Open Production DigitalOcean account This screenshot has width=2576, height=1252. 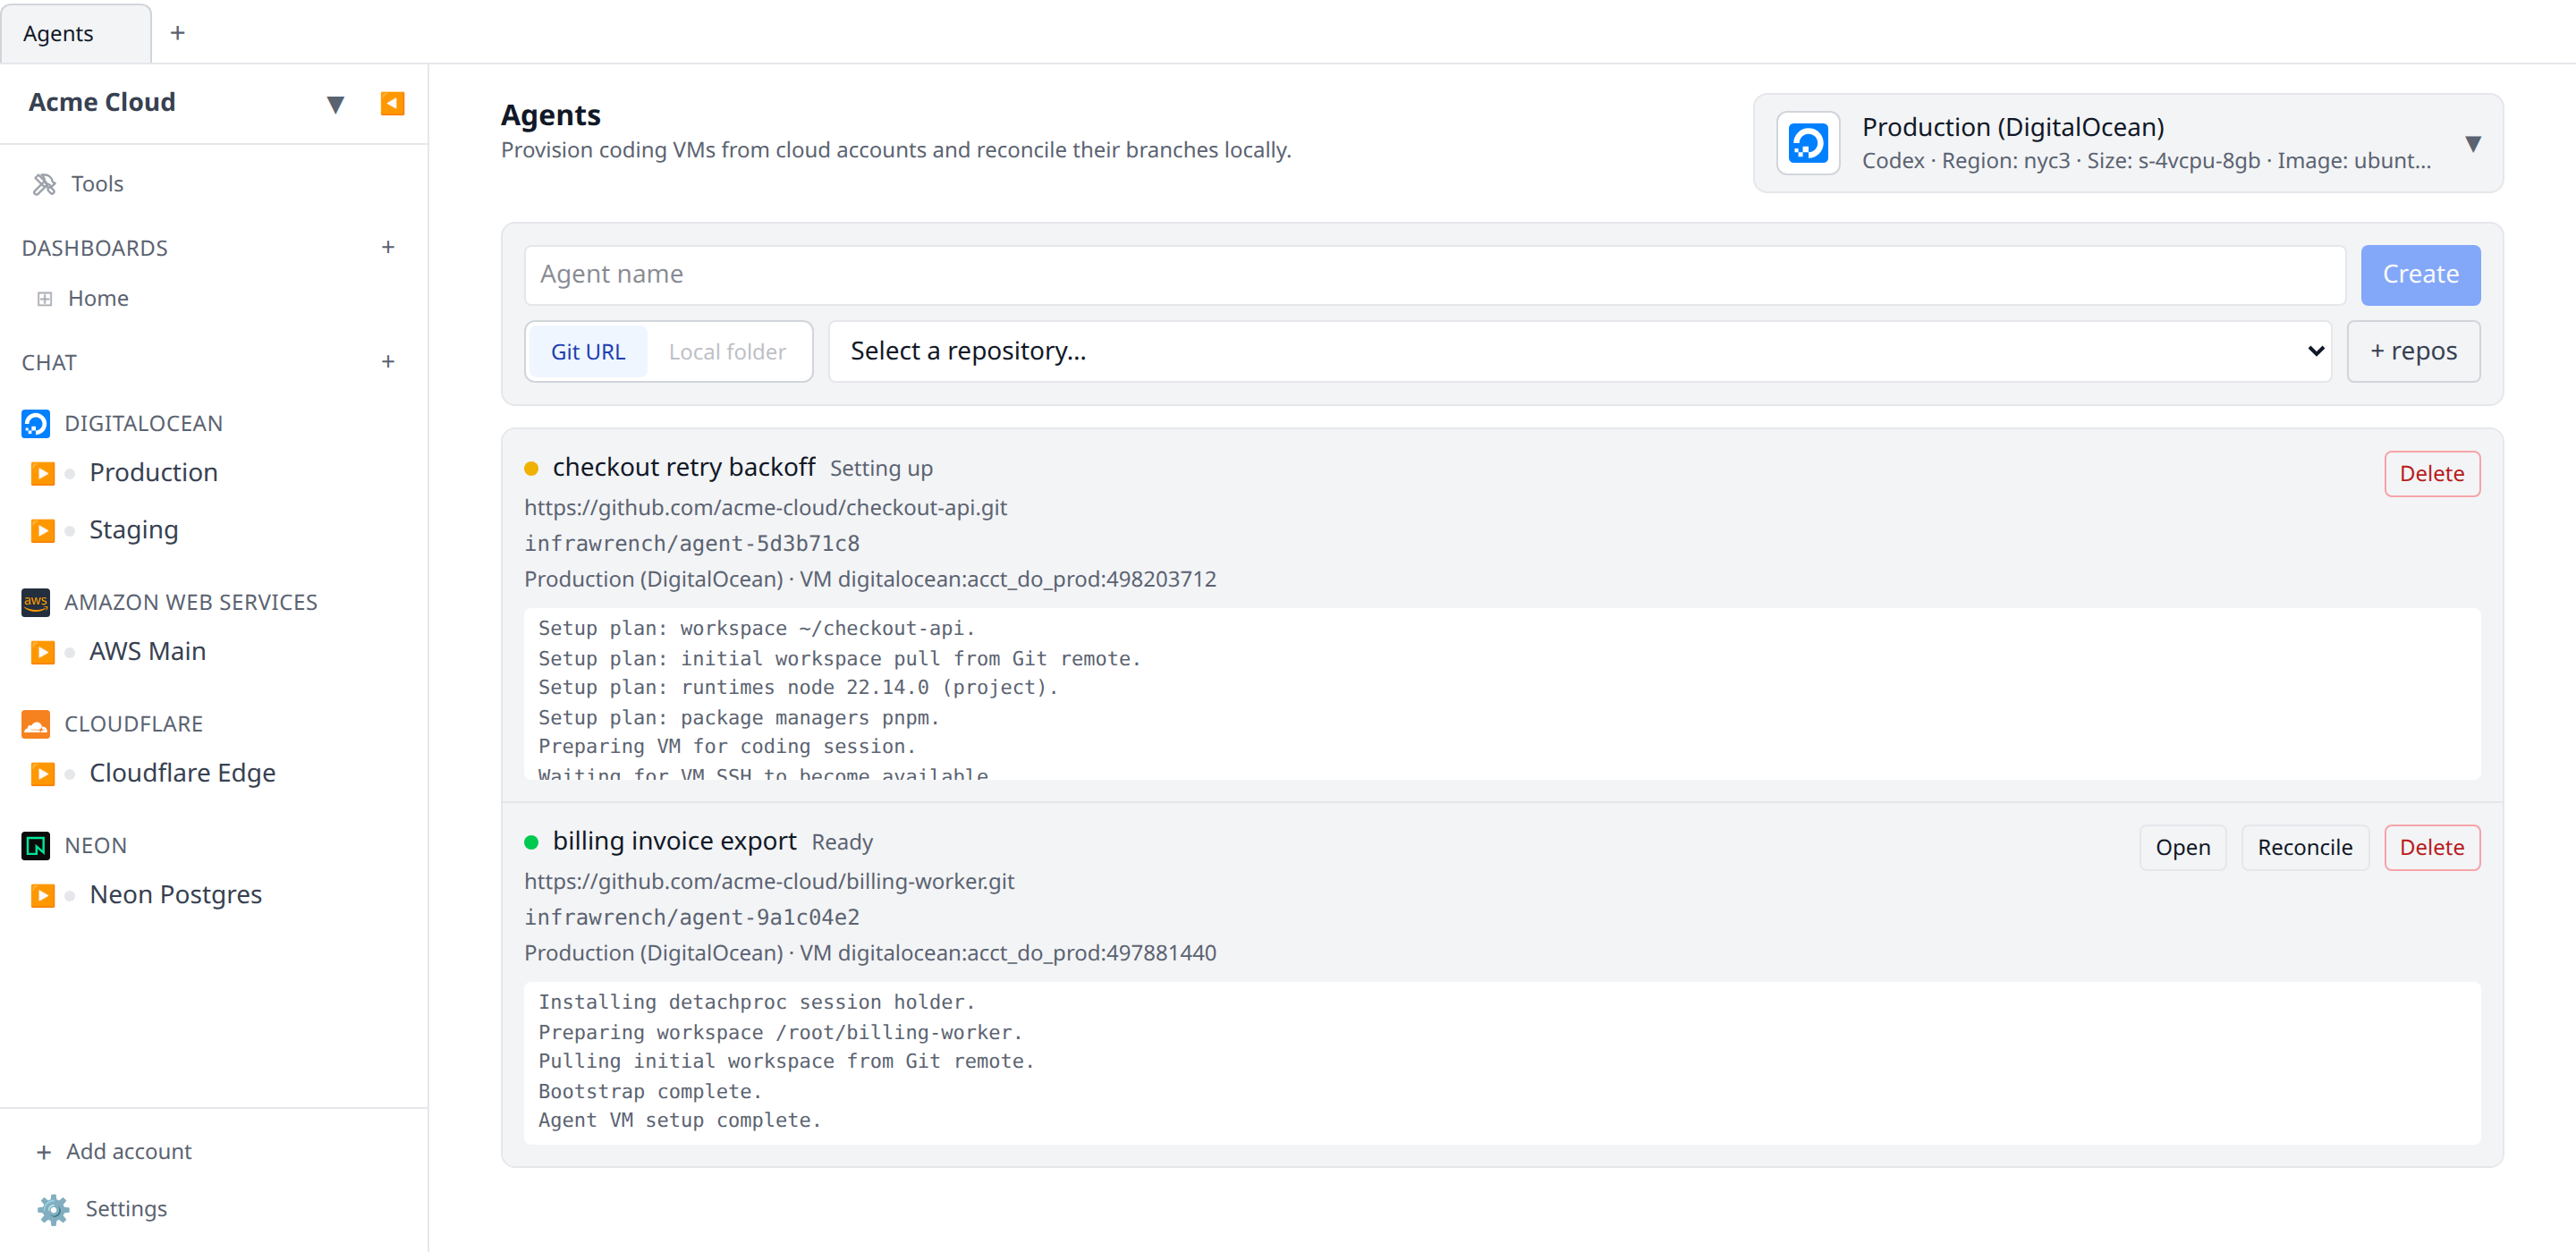[x=153, y=473]
